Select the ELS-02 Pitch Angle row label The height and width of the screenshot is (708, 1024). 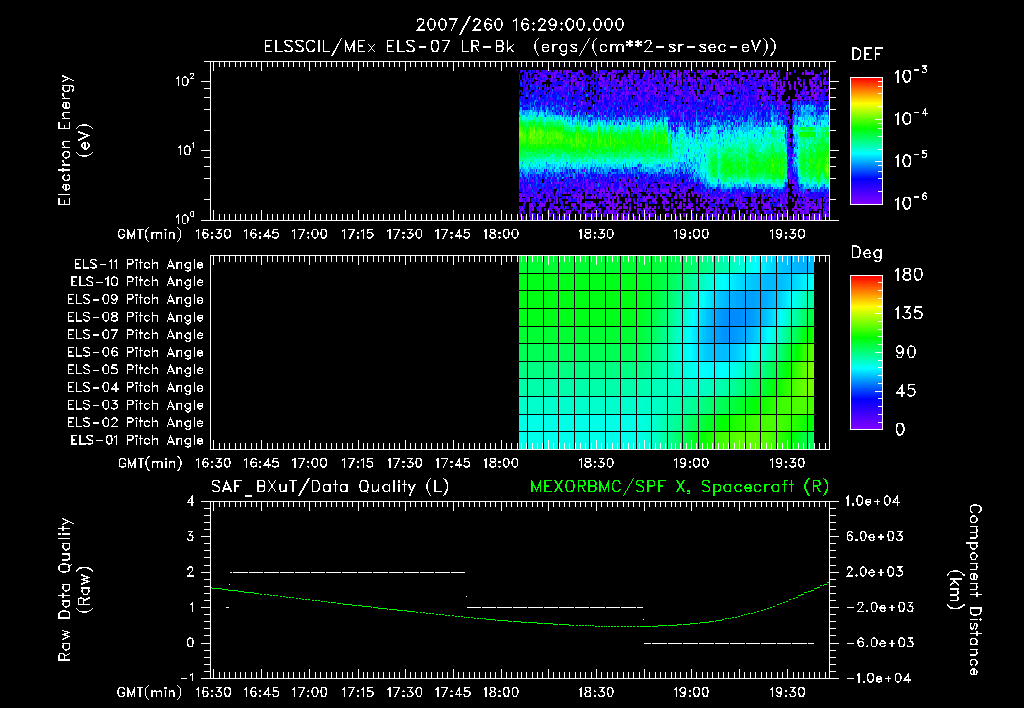click(x=135, y=423)
